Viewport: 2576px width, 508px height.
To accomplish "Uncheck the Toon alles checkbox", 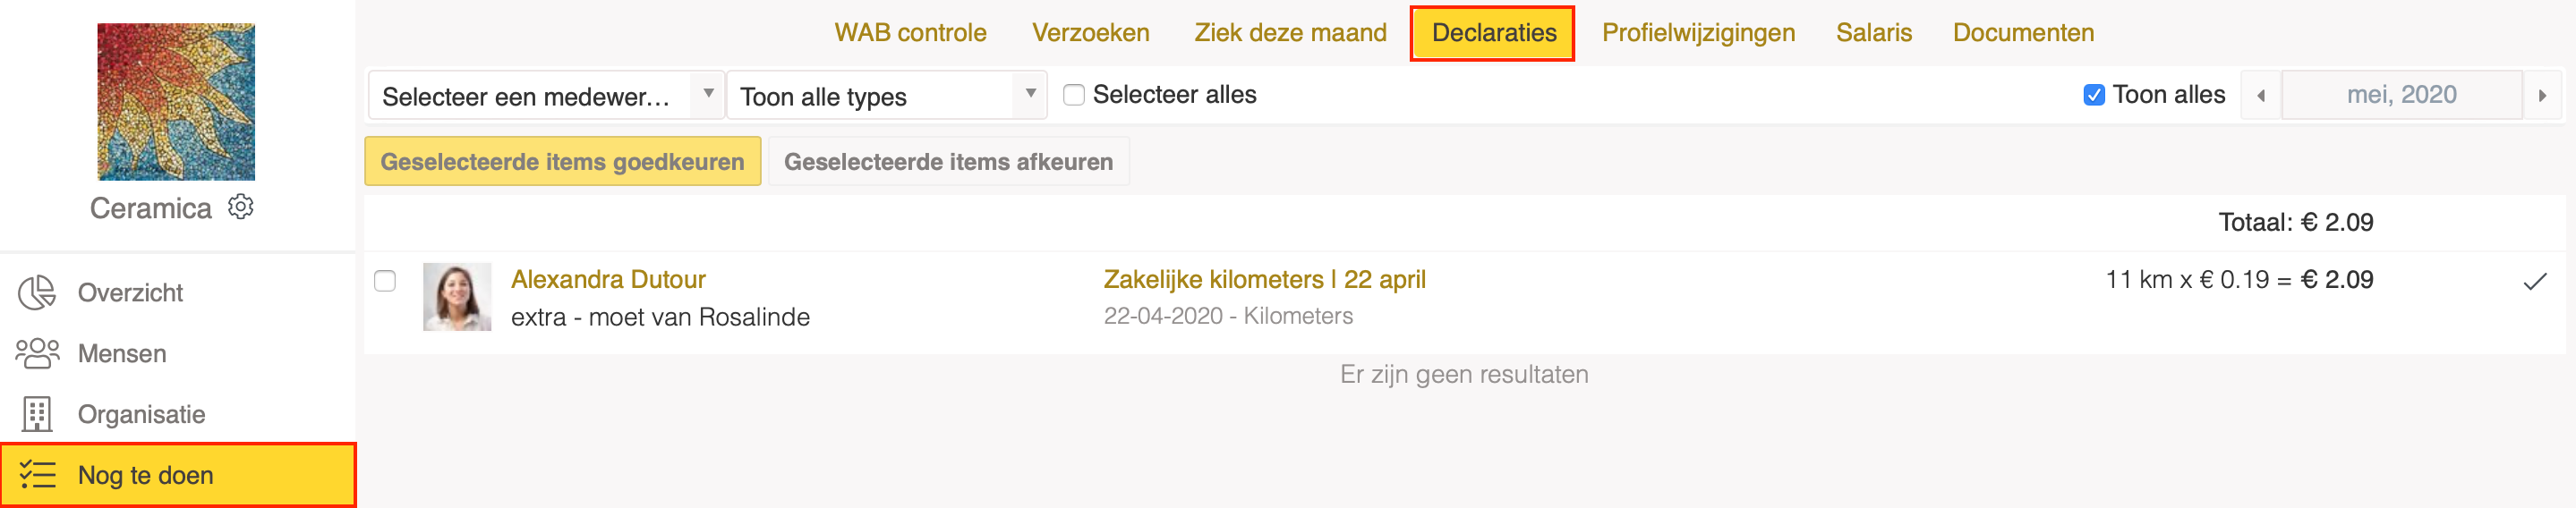I will click(x=2094, y=95).
